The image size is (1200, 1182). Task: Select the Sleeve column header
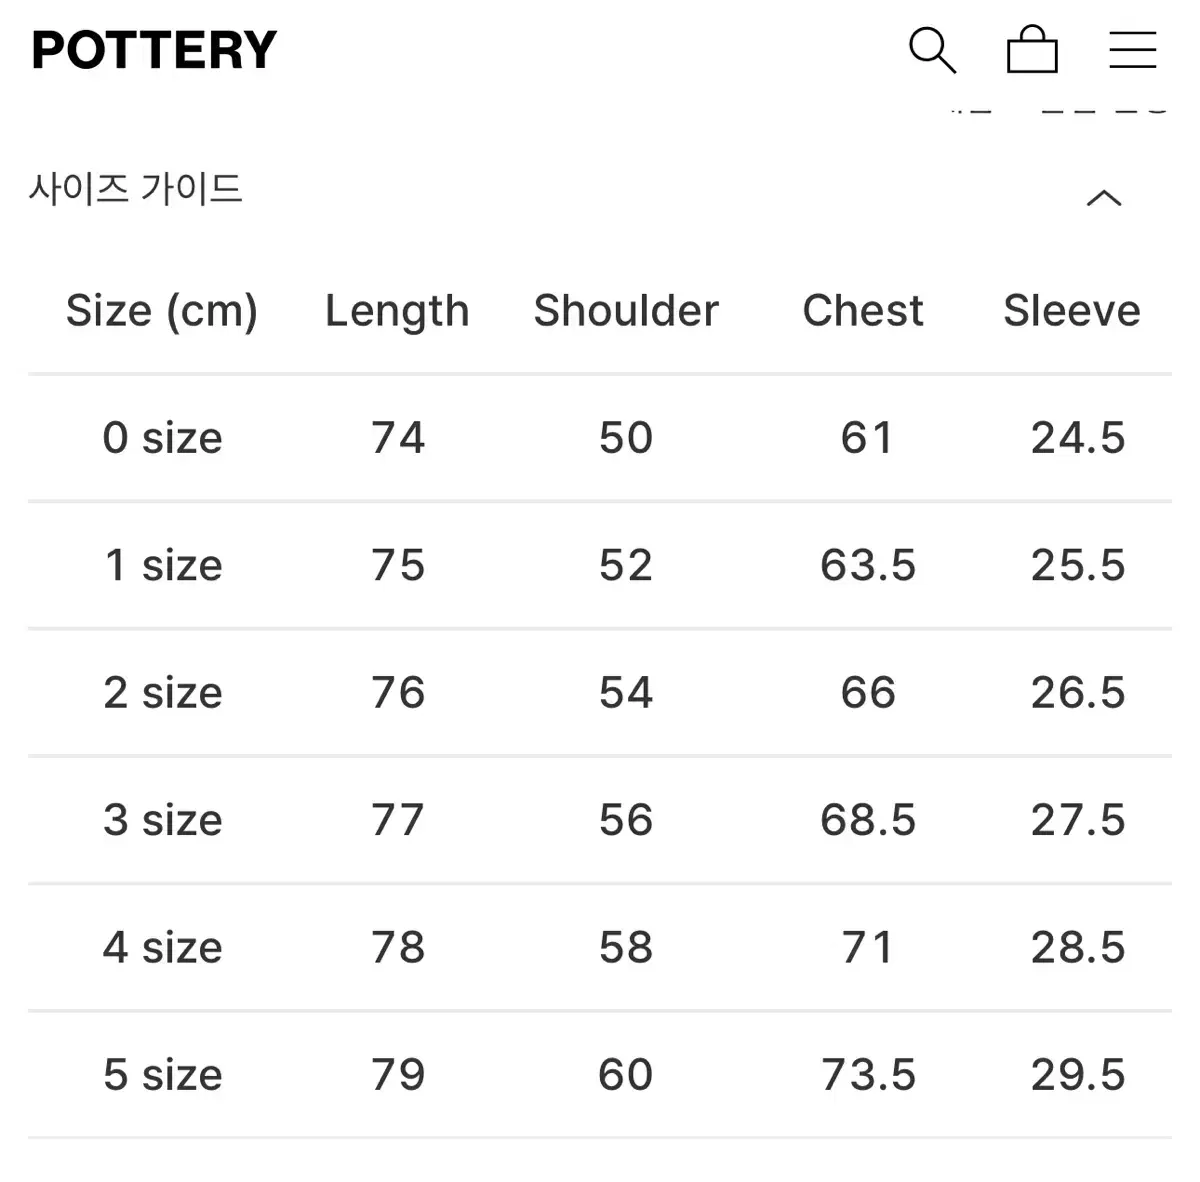click(x=1072, y=310)
